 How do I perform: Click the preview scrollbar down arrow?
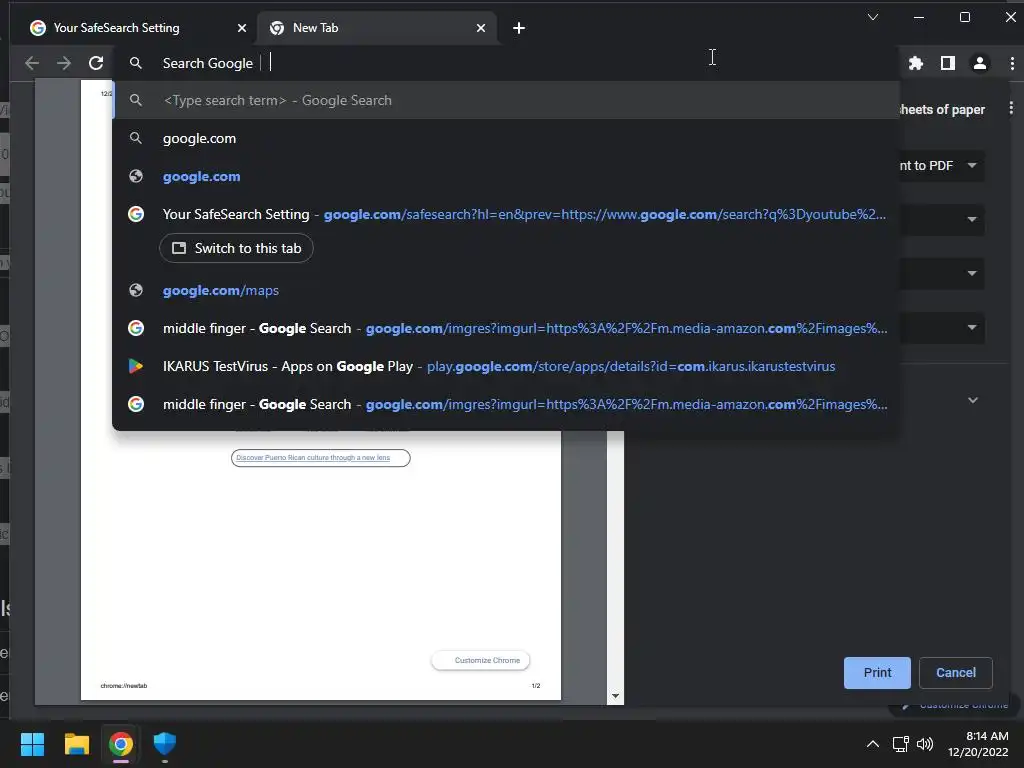(615, 696)
